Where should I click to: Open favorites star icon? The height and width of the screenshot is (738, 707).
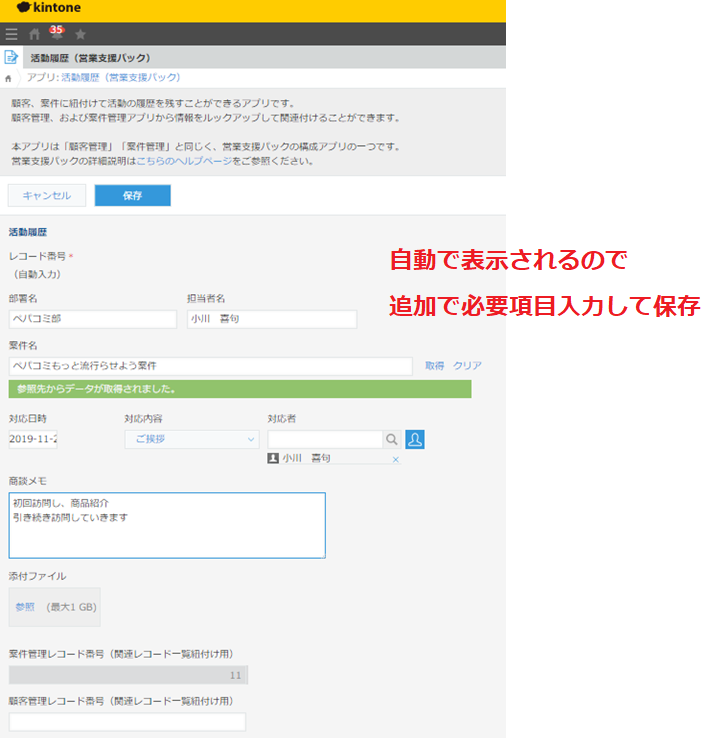(x=80, y=34)
